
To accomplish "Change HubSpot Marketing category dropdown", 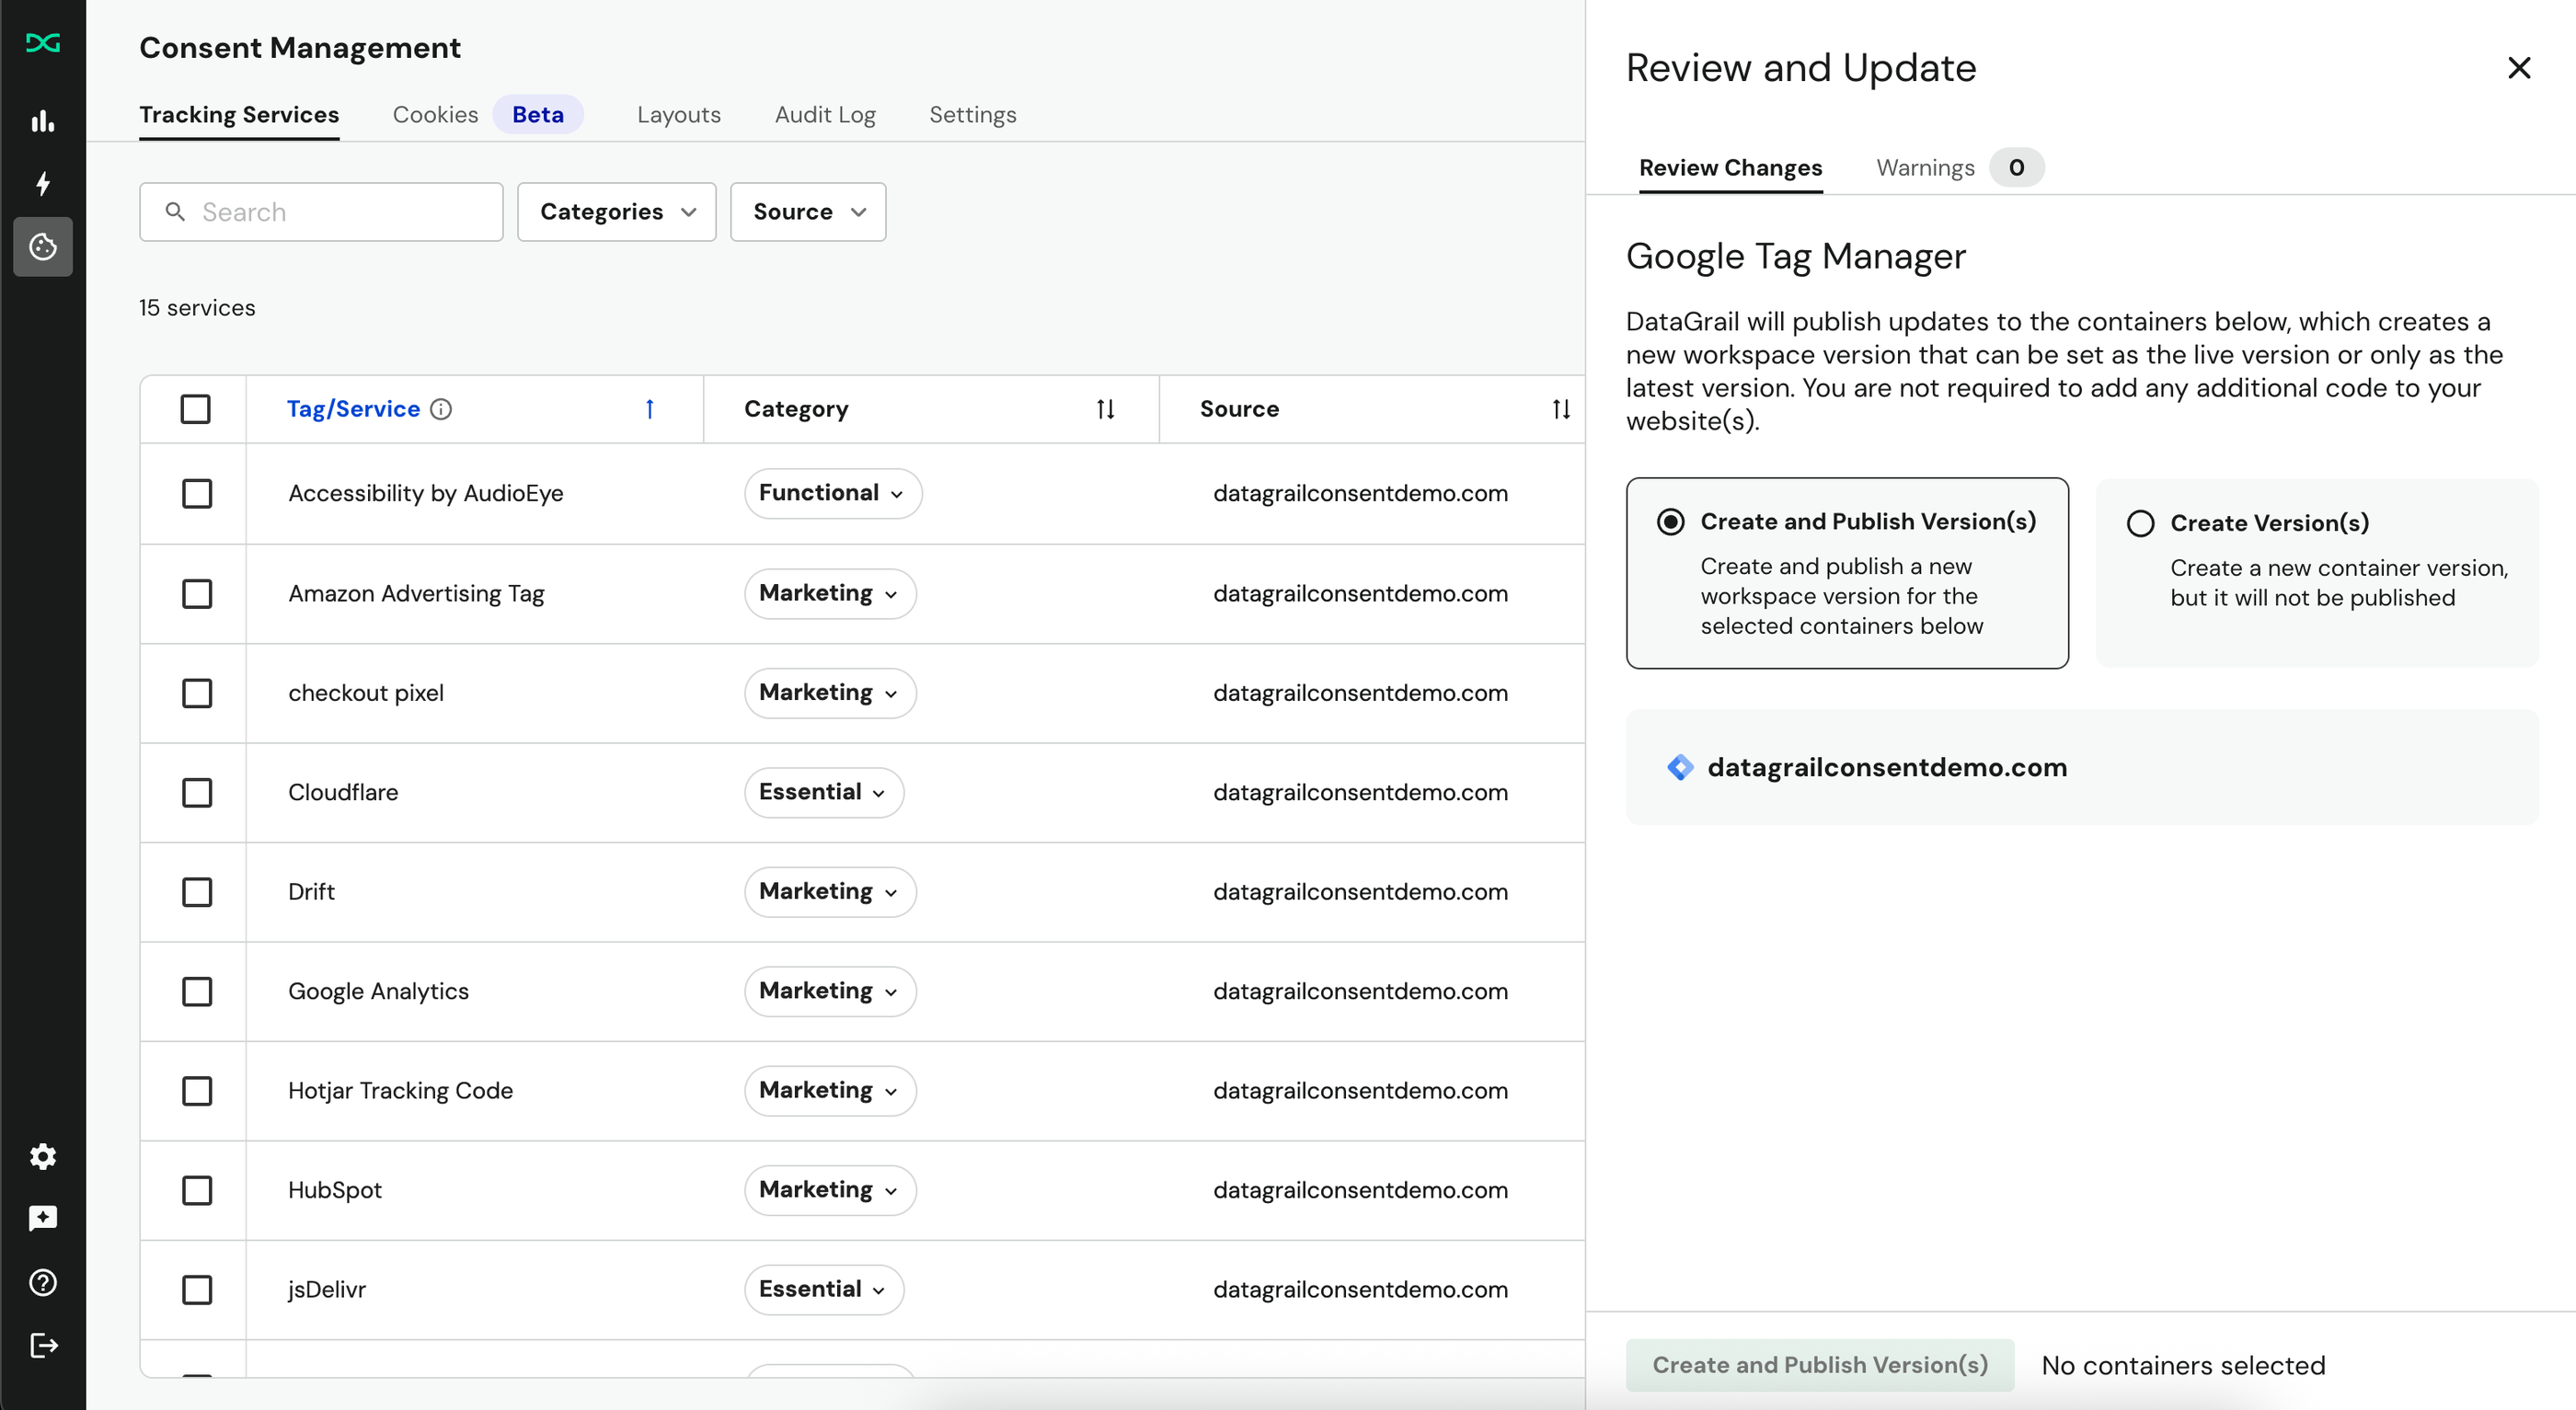I will click(x=830, y=1191).
